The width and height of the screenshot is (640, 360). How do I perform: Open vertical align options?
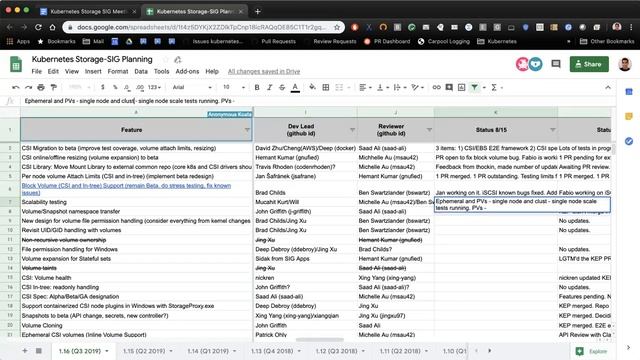pos(382,87)
